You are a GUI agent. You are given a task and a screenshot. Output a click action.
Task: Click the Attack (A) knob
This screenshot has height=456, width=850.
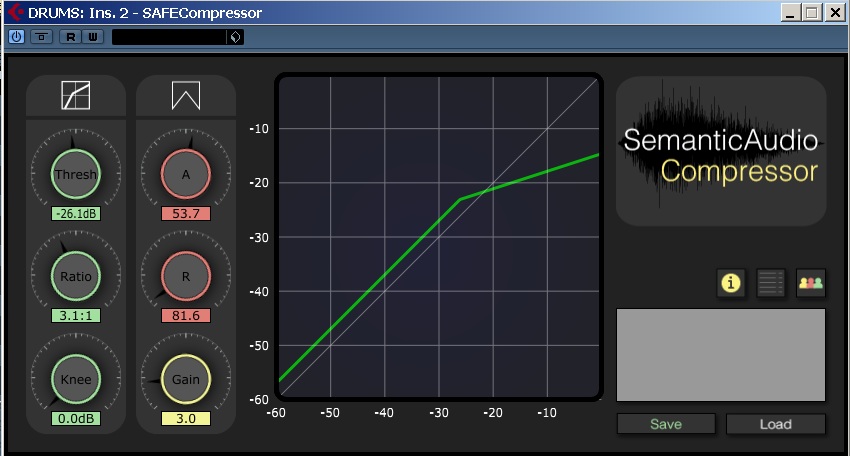coord(186,175)
